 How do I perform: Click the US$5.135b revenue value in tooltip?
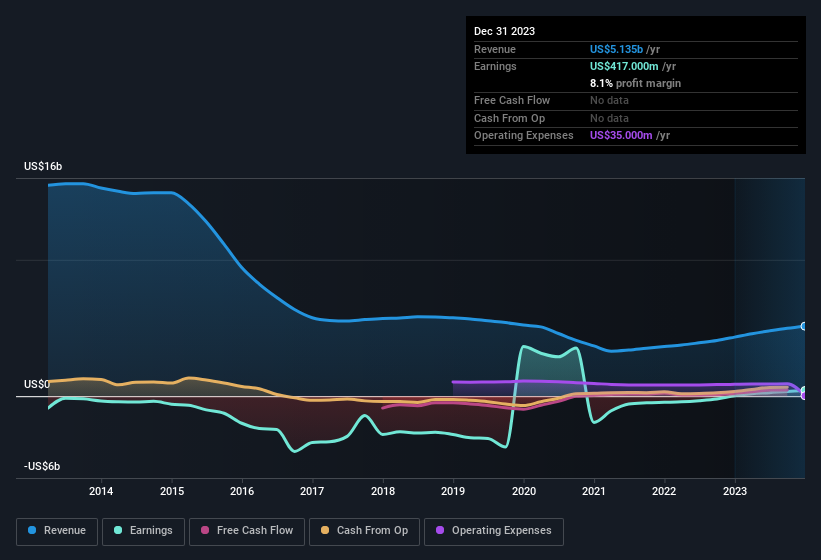tap(616, 49)
